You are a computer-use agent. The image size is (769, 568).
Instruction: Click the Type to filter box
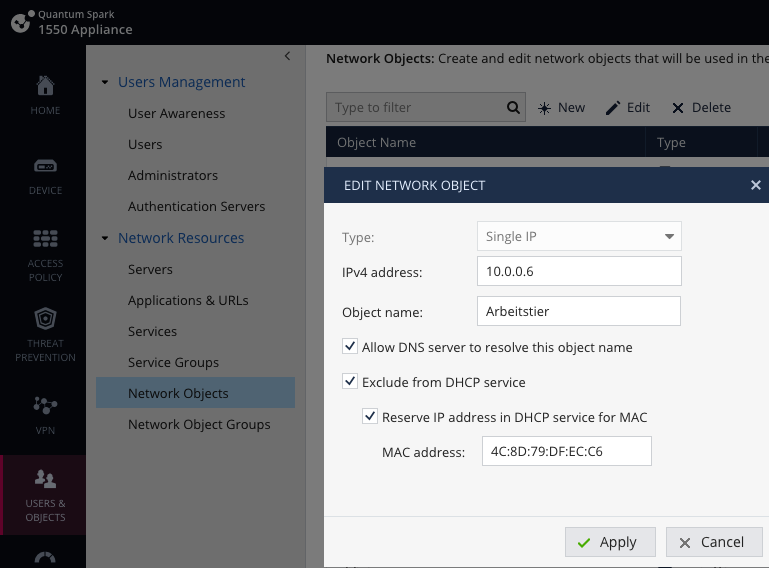[x=426, y=107]
